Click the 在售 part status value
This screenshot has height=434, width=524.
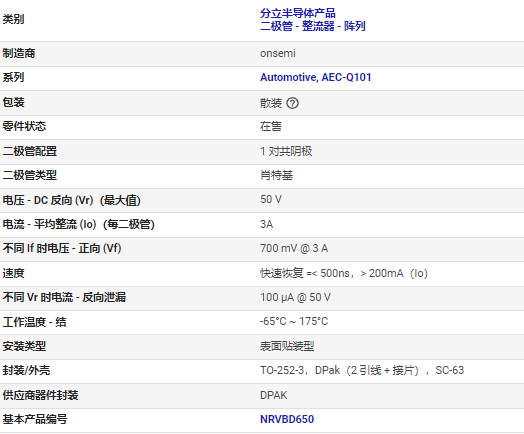[271, 126]
